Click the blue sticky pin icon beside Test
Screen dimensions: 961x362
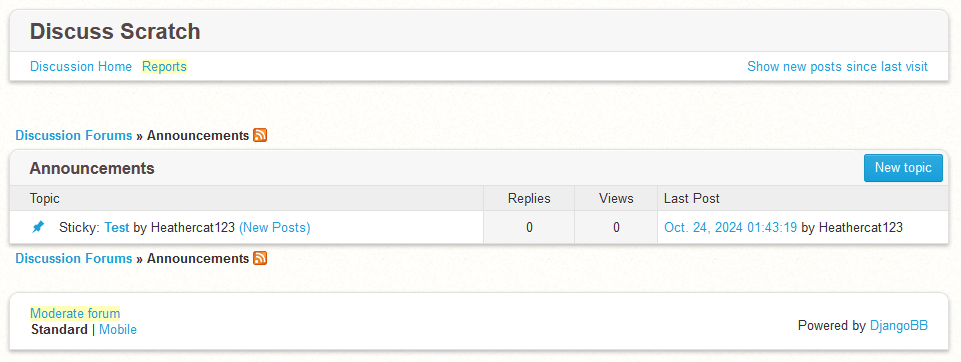pyautogui.click(x=38, y=227)
